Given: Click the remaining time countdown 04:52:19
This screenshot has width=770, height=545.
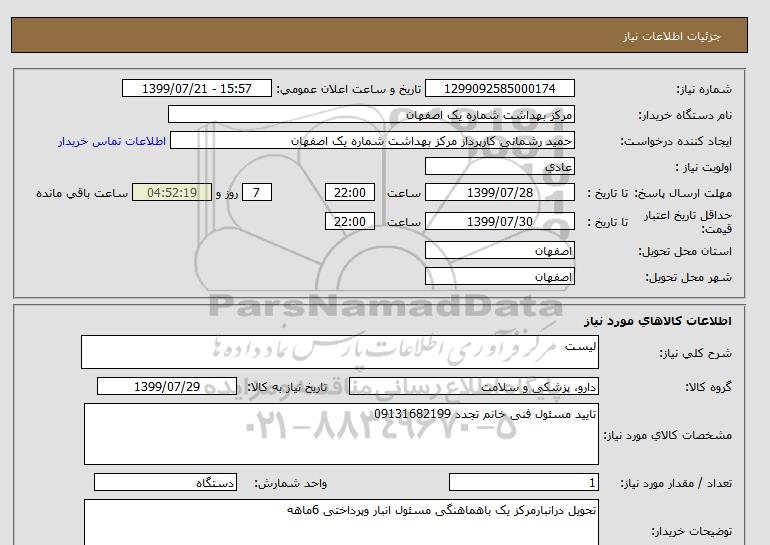Looking at the screenshot, I should click(172, 192).
